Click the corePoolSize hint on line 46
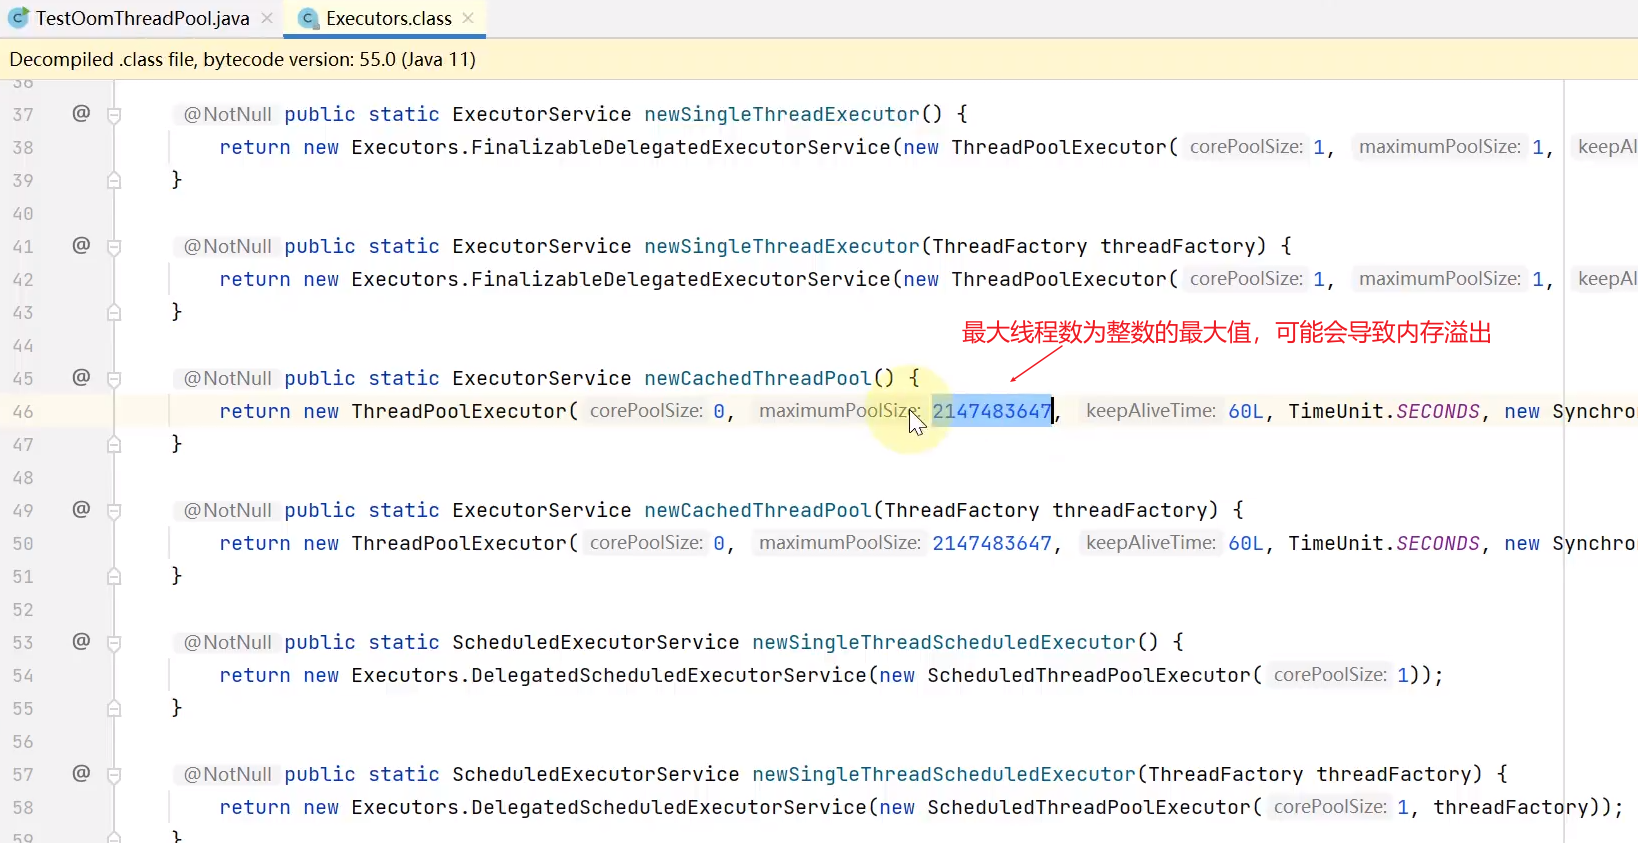 pyautogui.click(x=646, y=411)
